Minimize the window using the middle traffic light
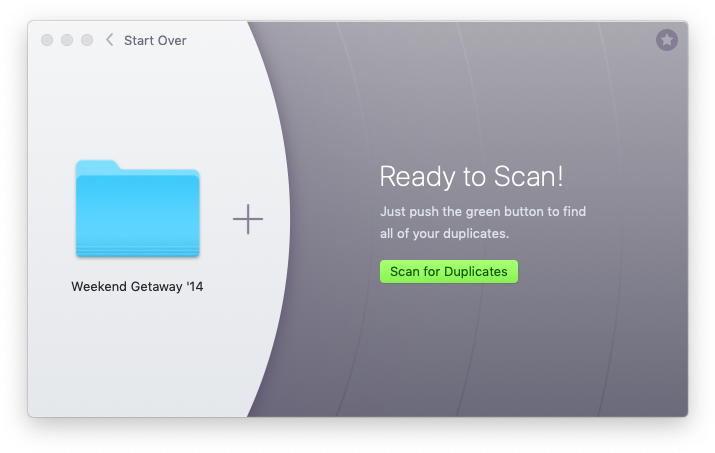715x453 pixels. tap(67, 40)
